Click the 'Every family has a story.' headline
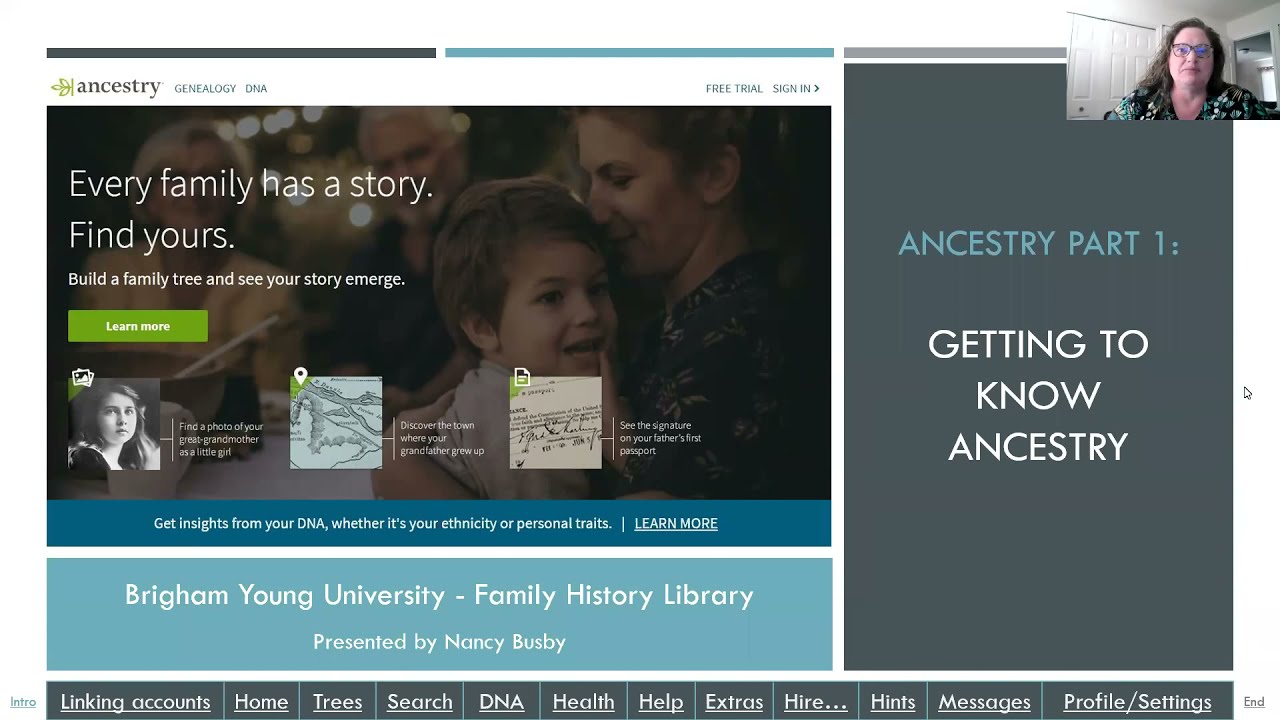This screenshot has width=1280, height=720. [251, 184]
